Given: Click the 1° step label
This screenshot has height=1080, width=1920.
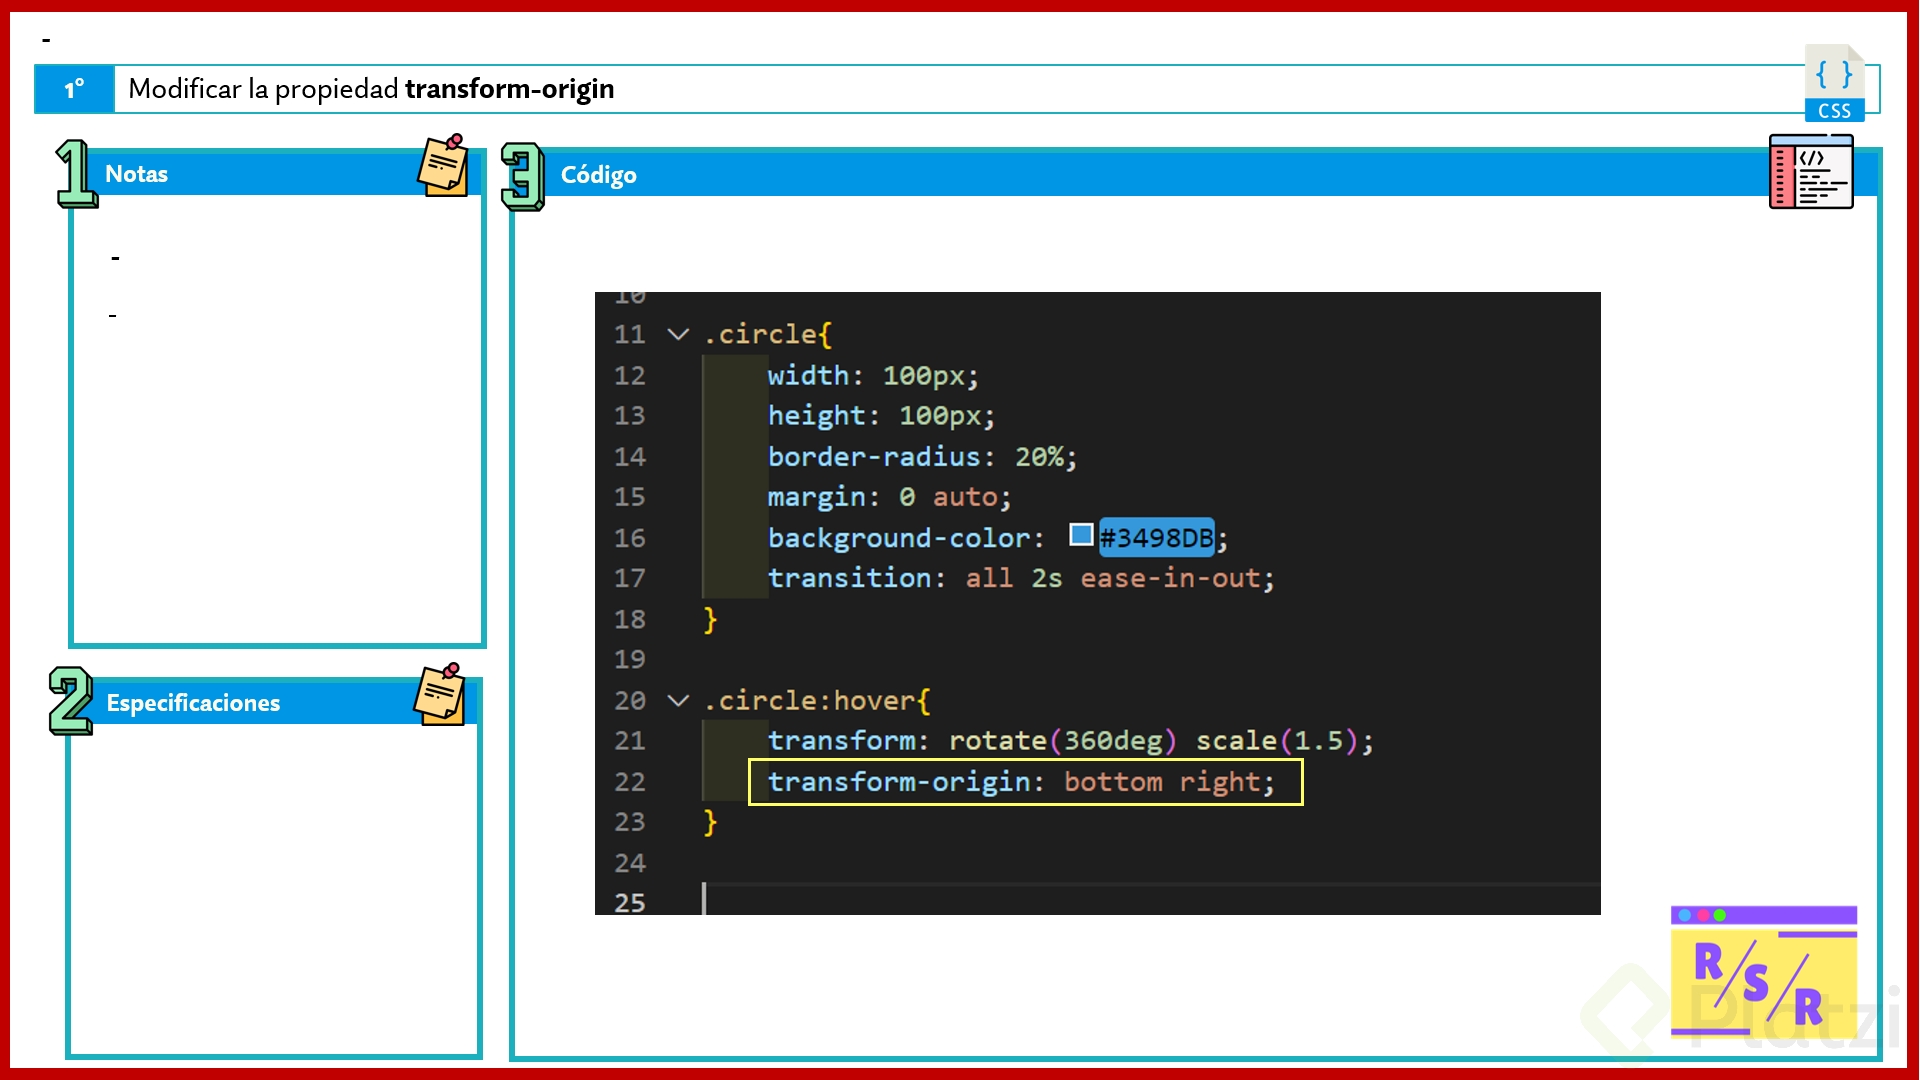Looking at the screenshot, I should click(75, 89).
